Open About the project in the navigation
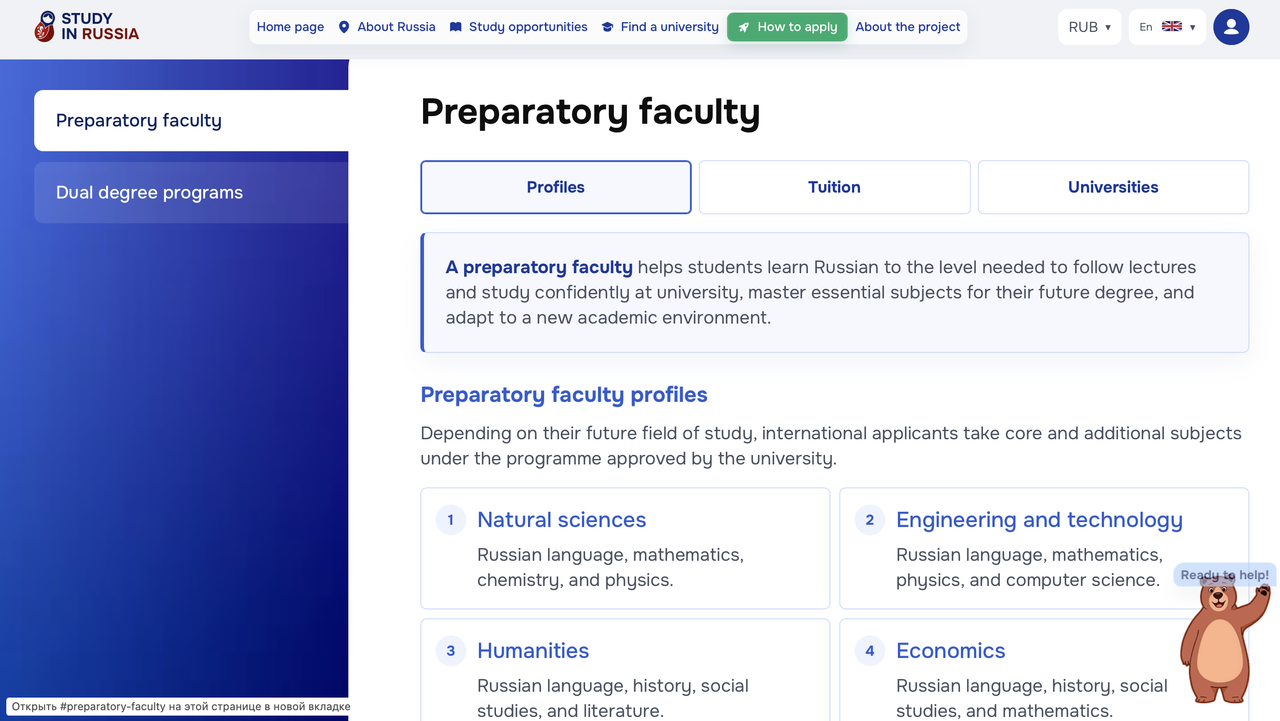 click(908, 27)
